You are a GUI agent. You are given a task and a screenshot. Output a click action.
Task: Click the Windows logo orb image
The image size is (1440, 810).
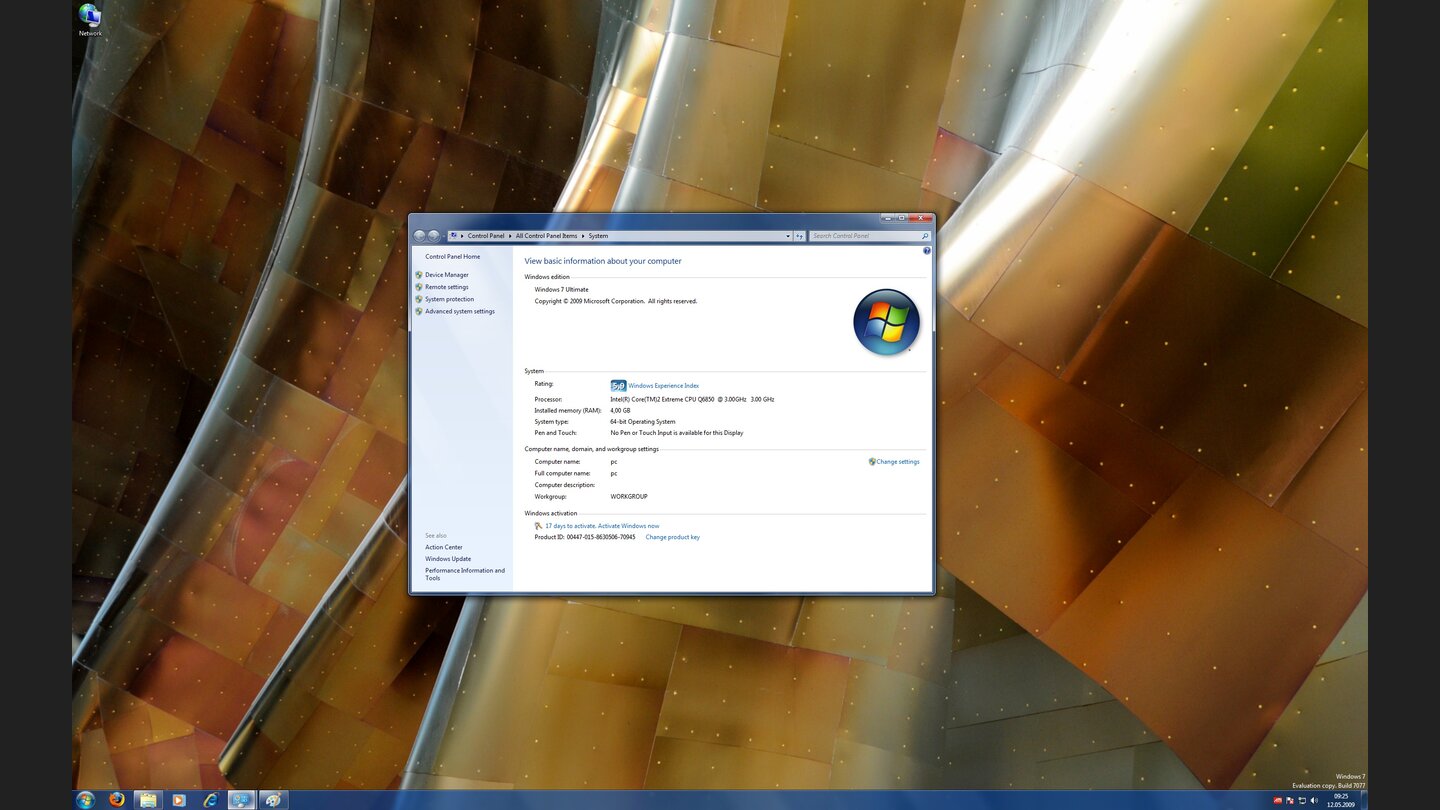coord(886,322)
